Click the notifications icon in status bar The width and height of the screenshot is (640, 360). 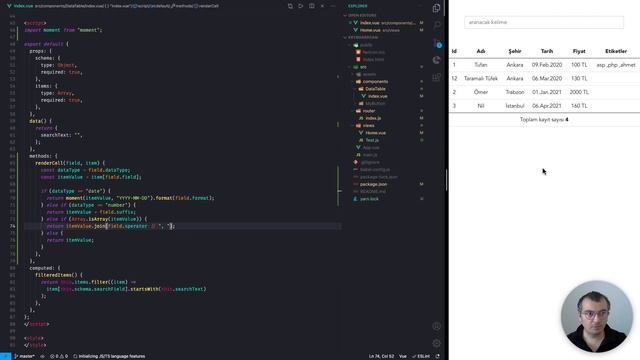point(438,356)
